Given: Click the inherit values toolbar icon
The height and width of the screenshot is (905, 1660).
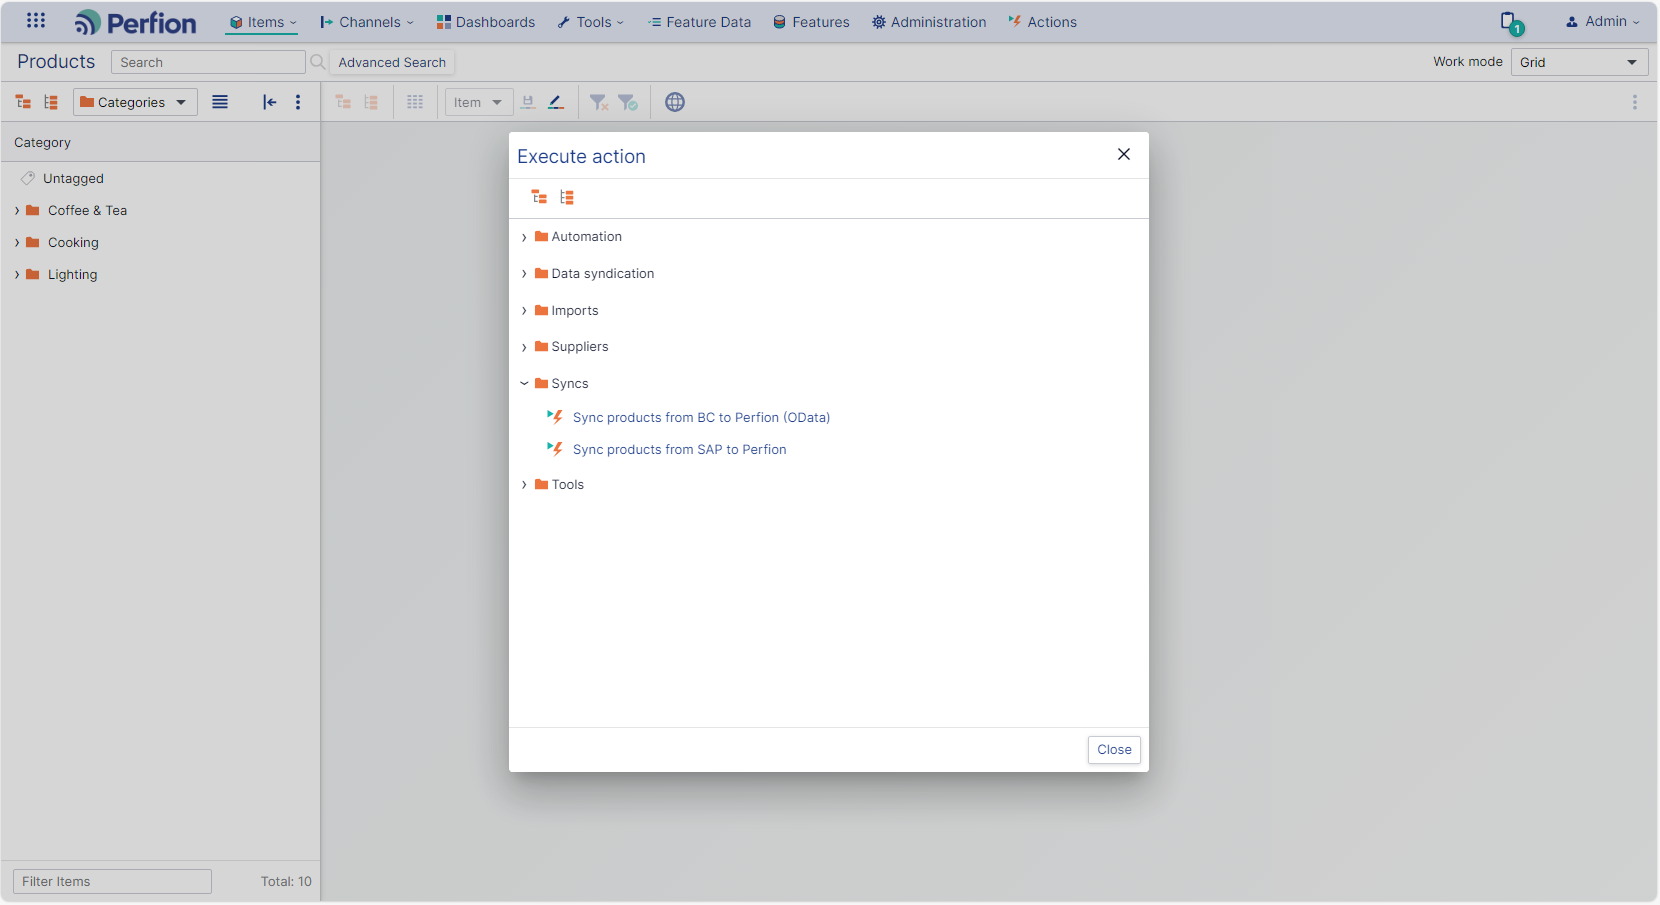Looking at the screenshot, I should pyautogui.click(x=528, y=102).
